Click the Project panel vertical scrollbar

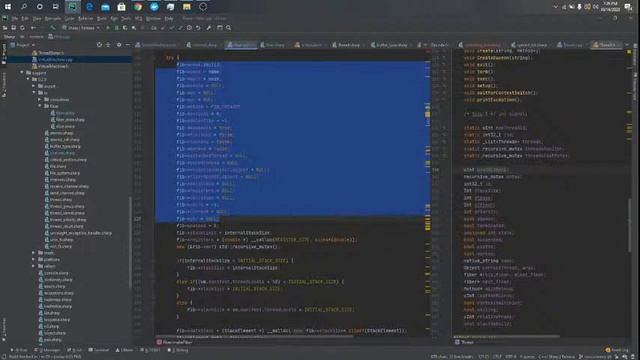coord(130,243)
